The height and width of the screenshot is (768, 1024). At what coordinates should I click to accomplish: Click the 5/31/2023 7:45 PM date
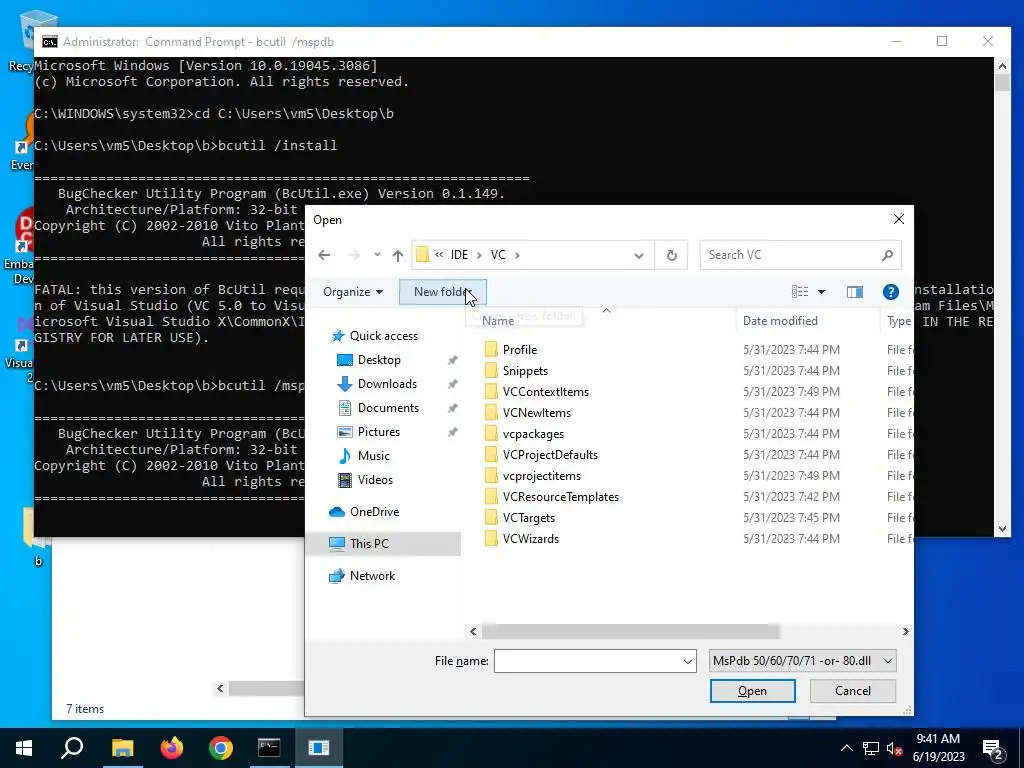pyautogui.click(x=791, y=518)
